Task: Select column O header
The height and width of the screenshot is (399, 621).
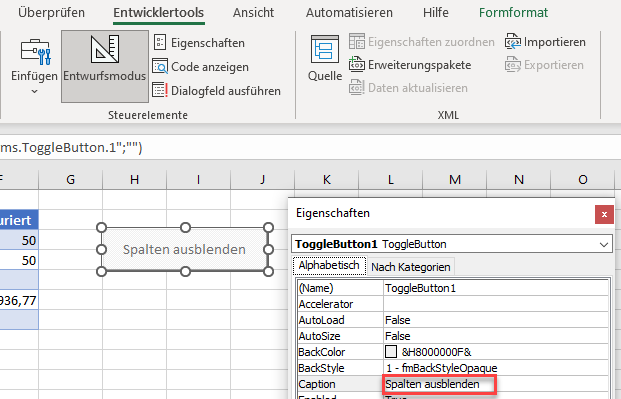Action: pos(583,179)
